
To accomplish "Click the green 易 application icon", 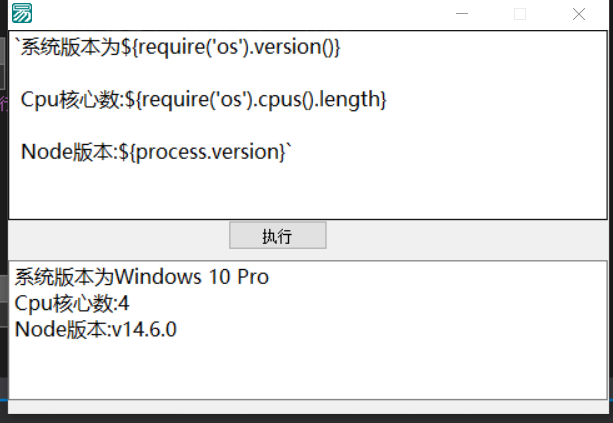I will 22,13.
